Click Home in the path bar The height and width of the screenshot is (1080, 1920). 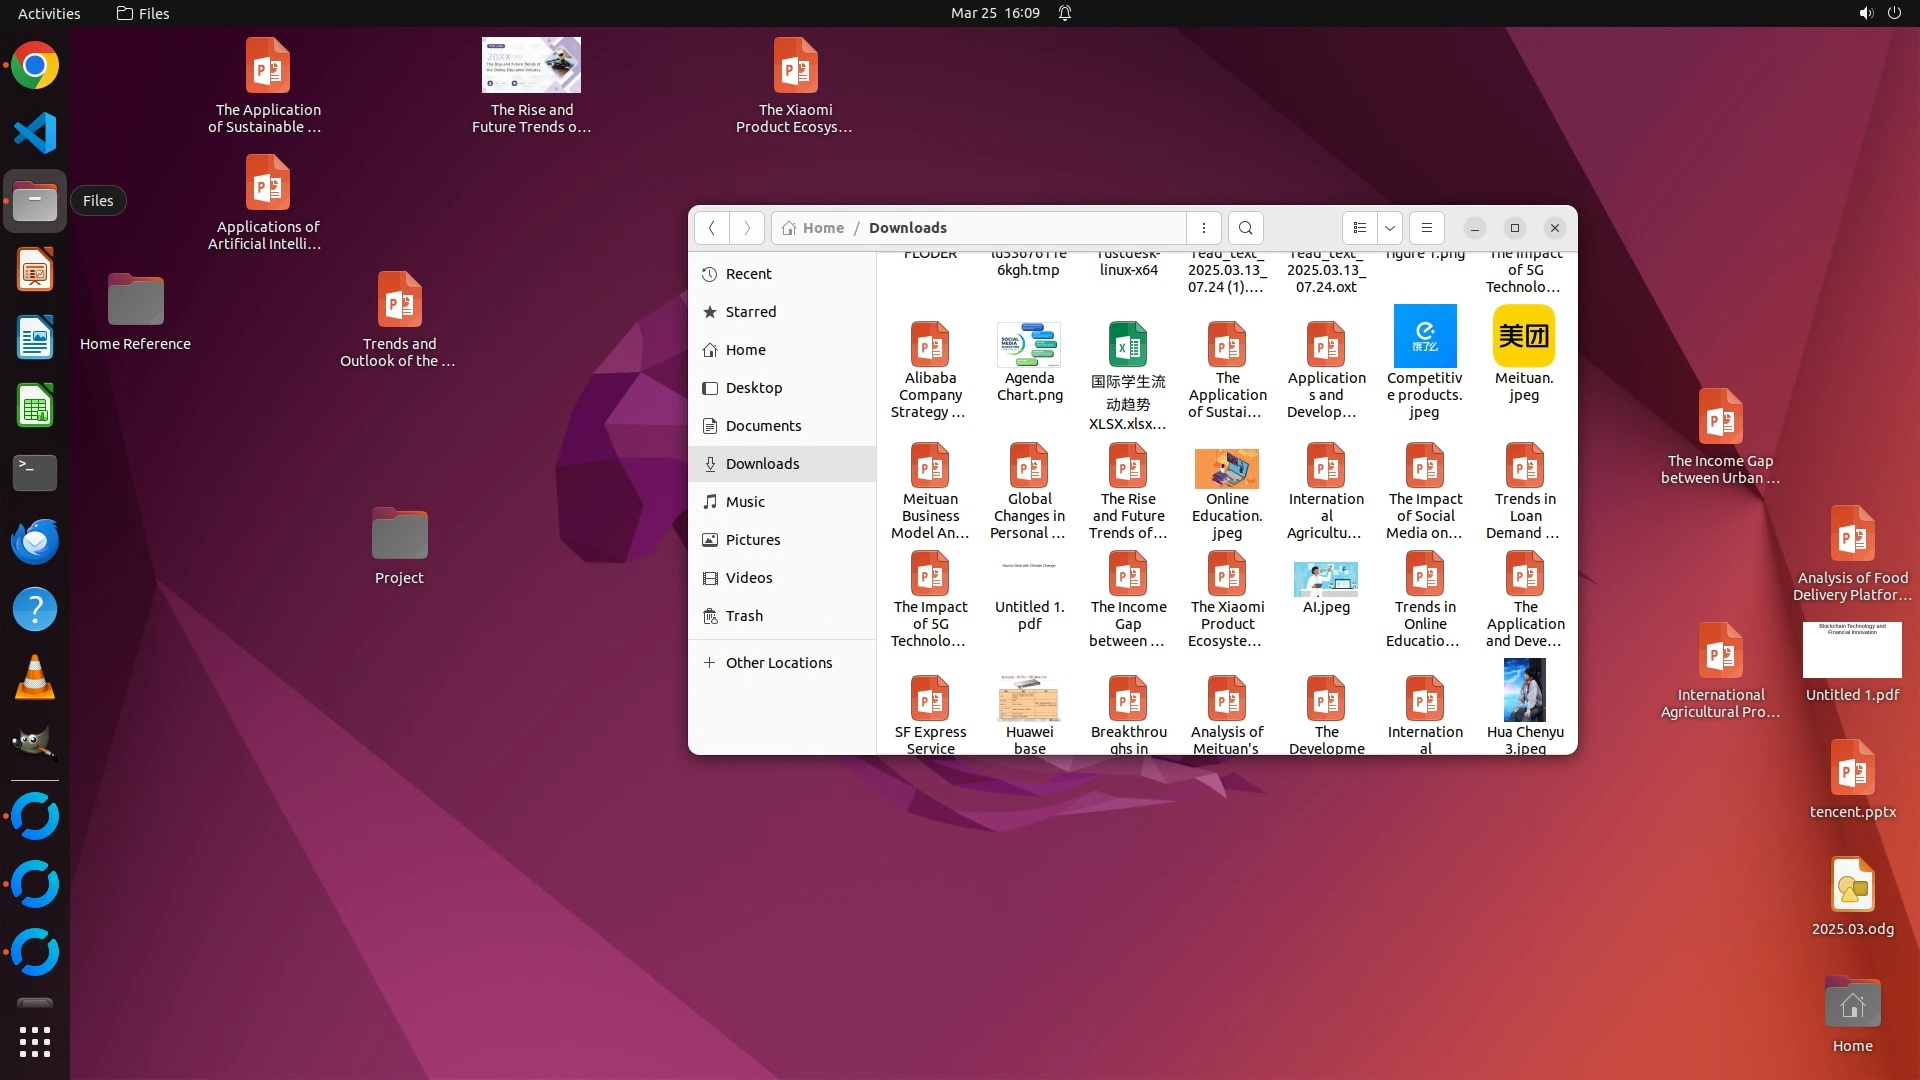click(x=822, y=228)
